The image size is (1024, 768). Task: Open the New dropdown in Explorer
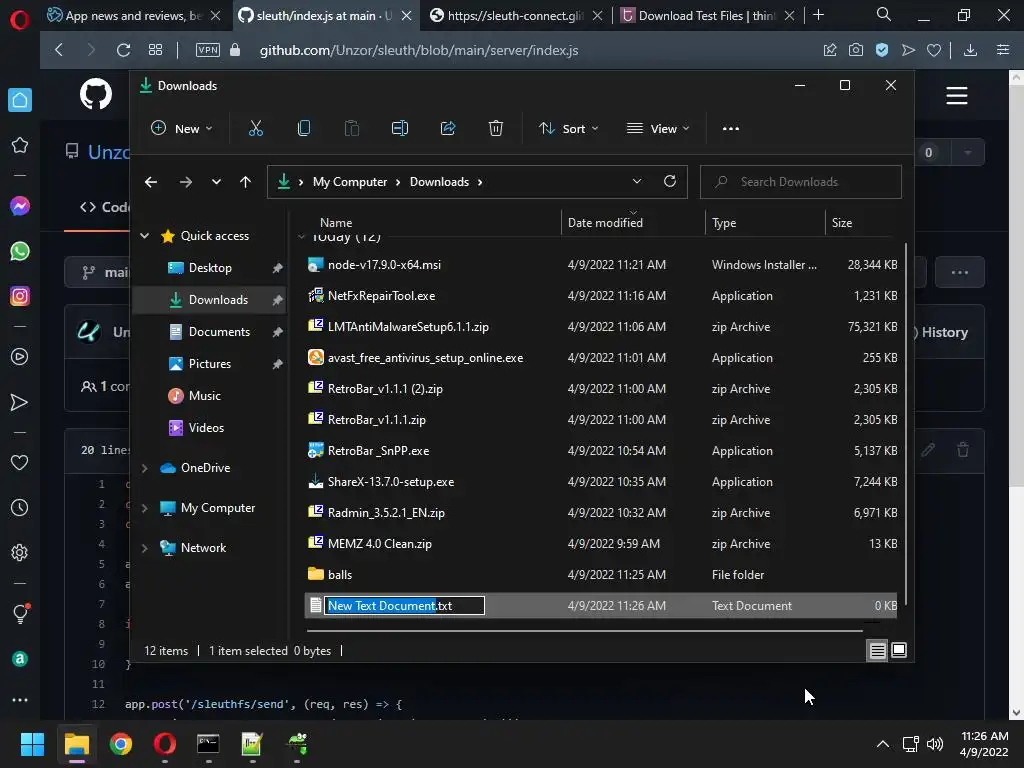pyautogui.click(x=182, y=129)
